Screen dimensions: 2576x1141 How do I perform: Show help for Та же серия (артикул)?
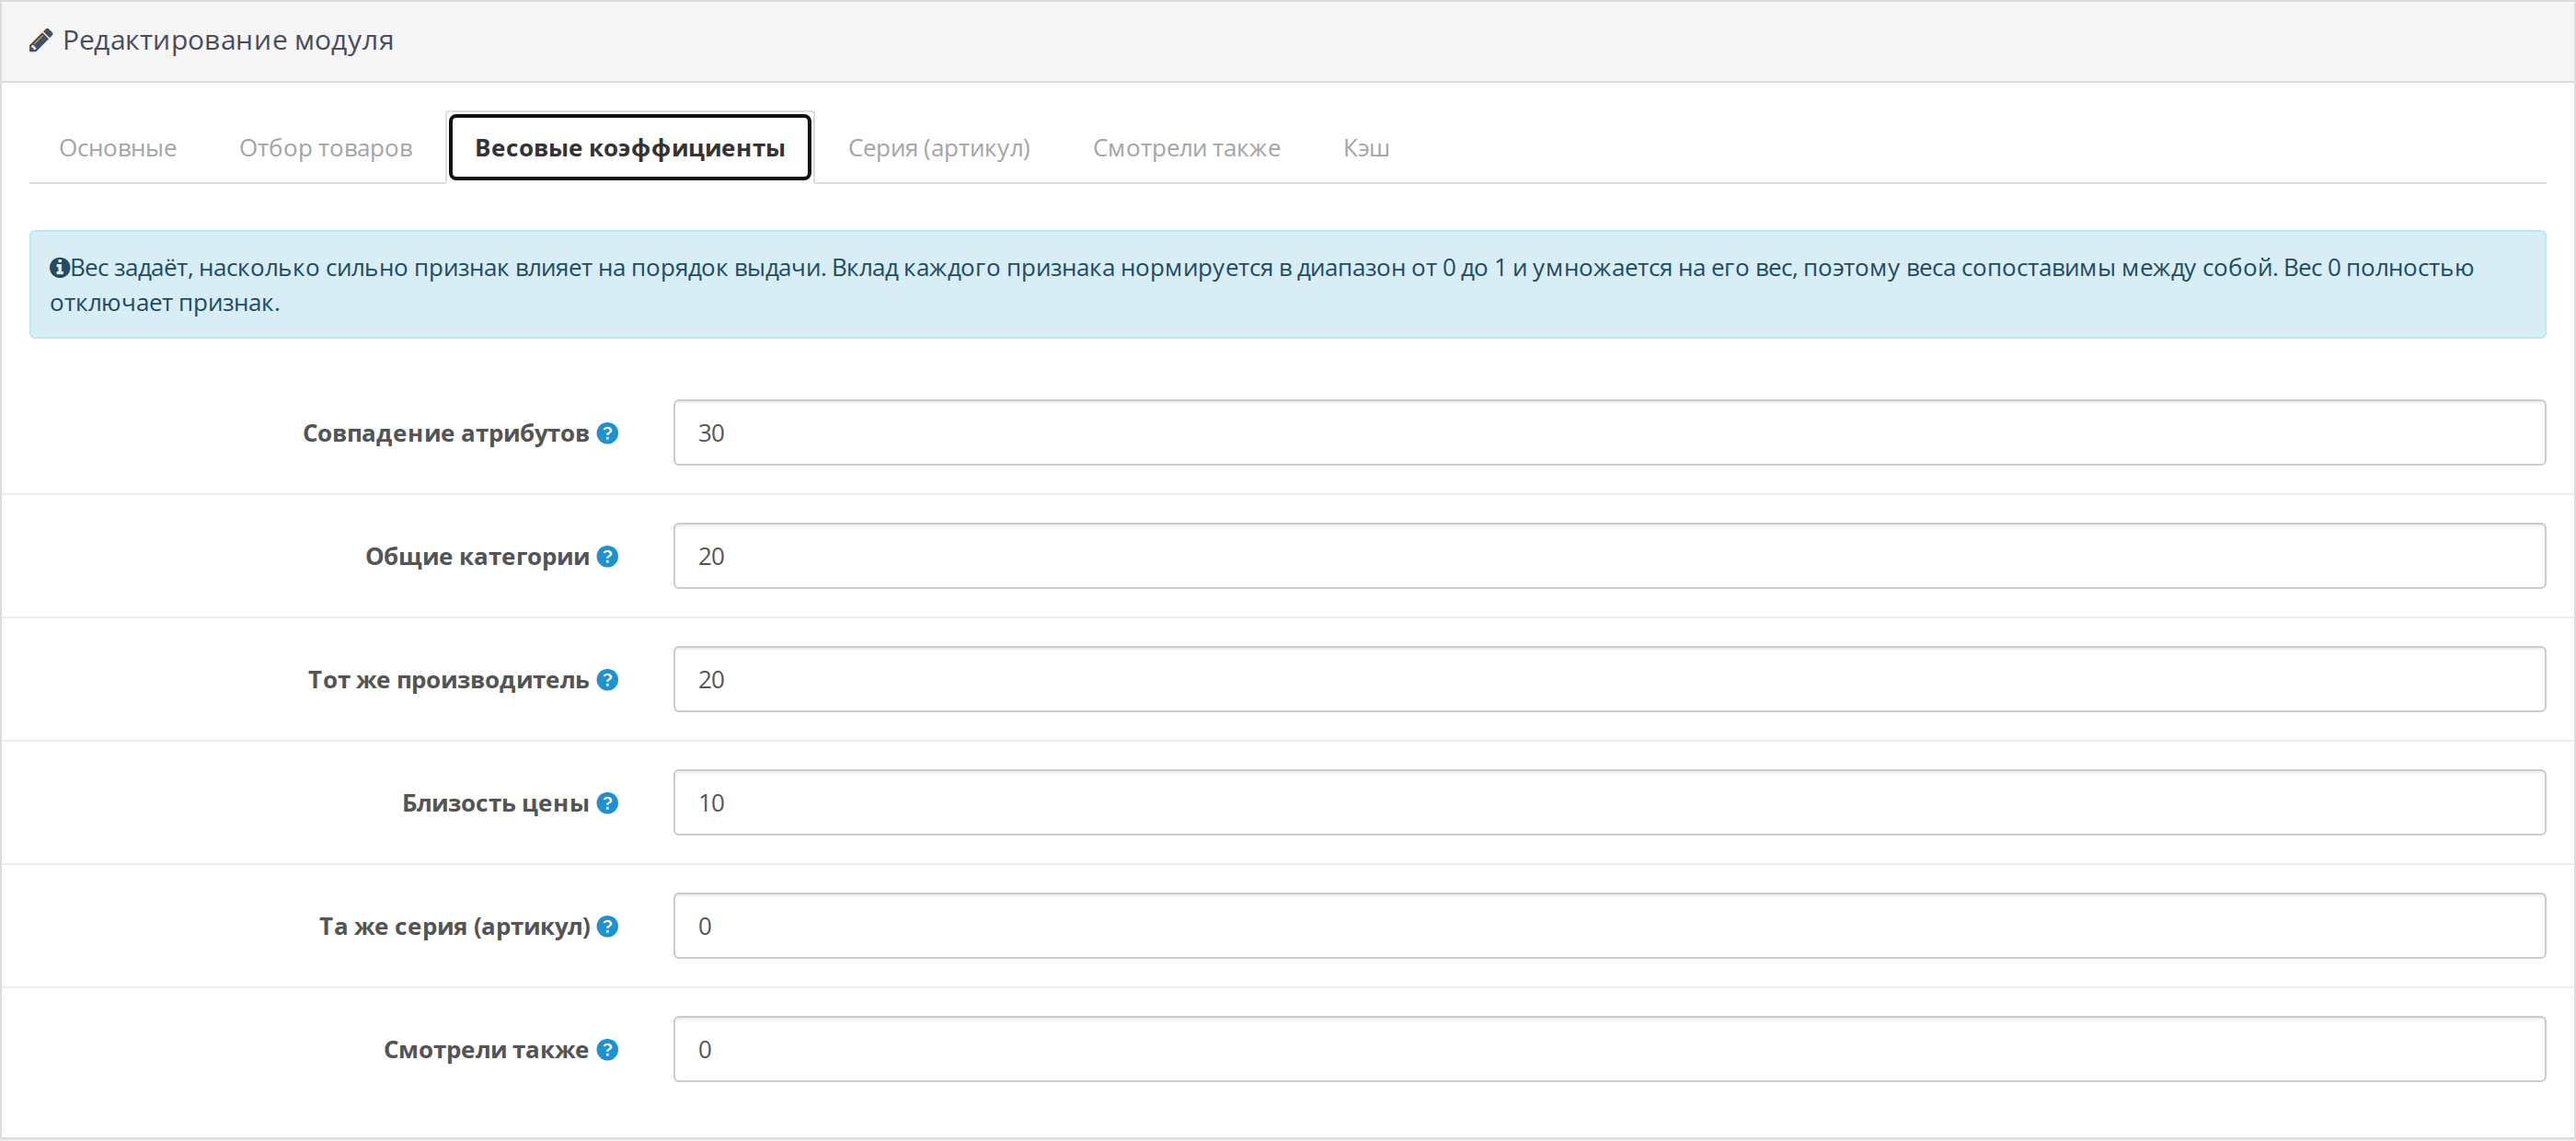[607, 926]
